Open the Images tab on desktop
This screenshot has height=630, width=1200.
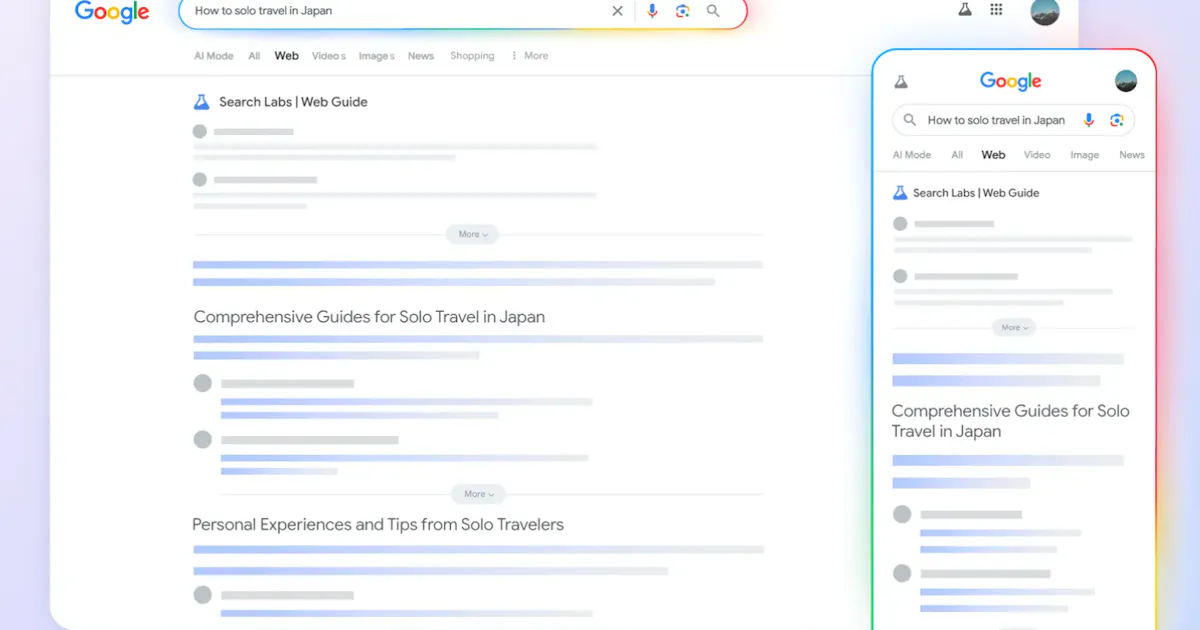(377, 56)
